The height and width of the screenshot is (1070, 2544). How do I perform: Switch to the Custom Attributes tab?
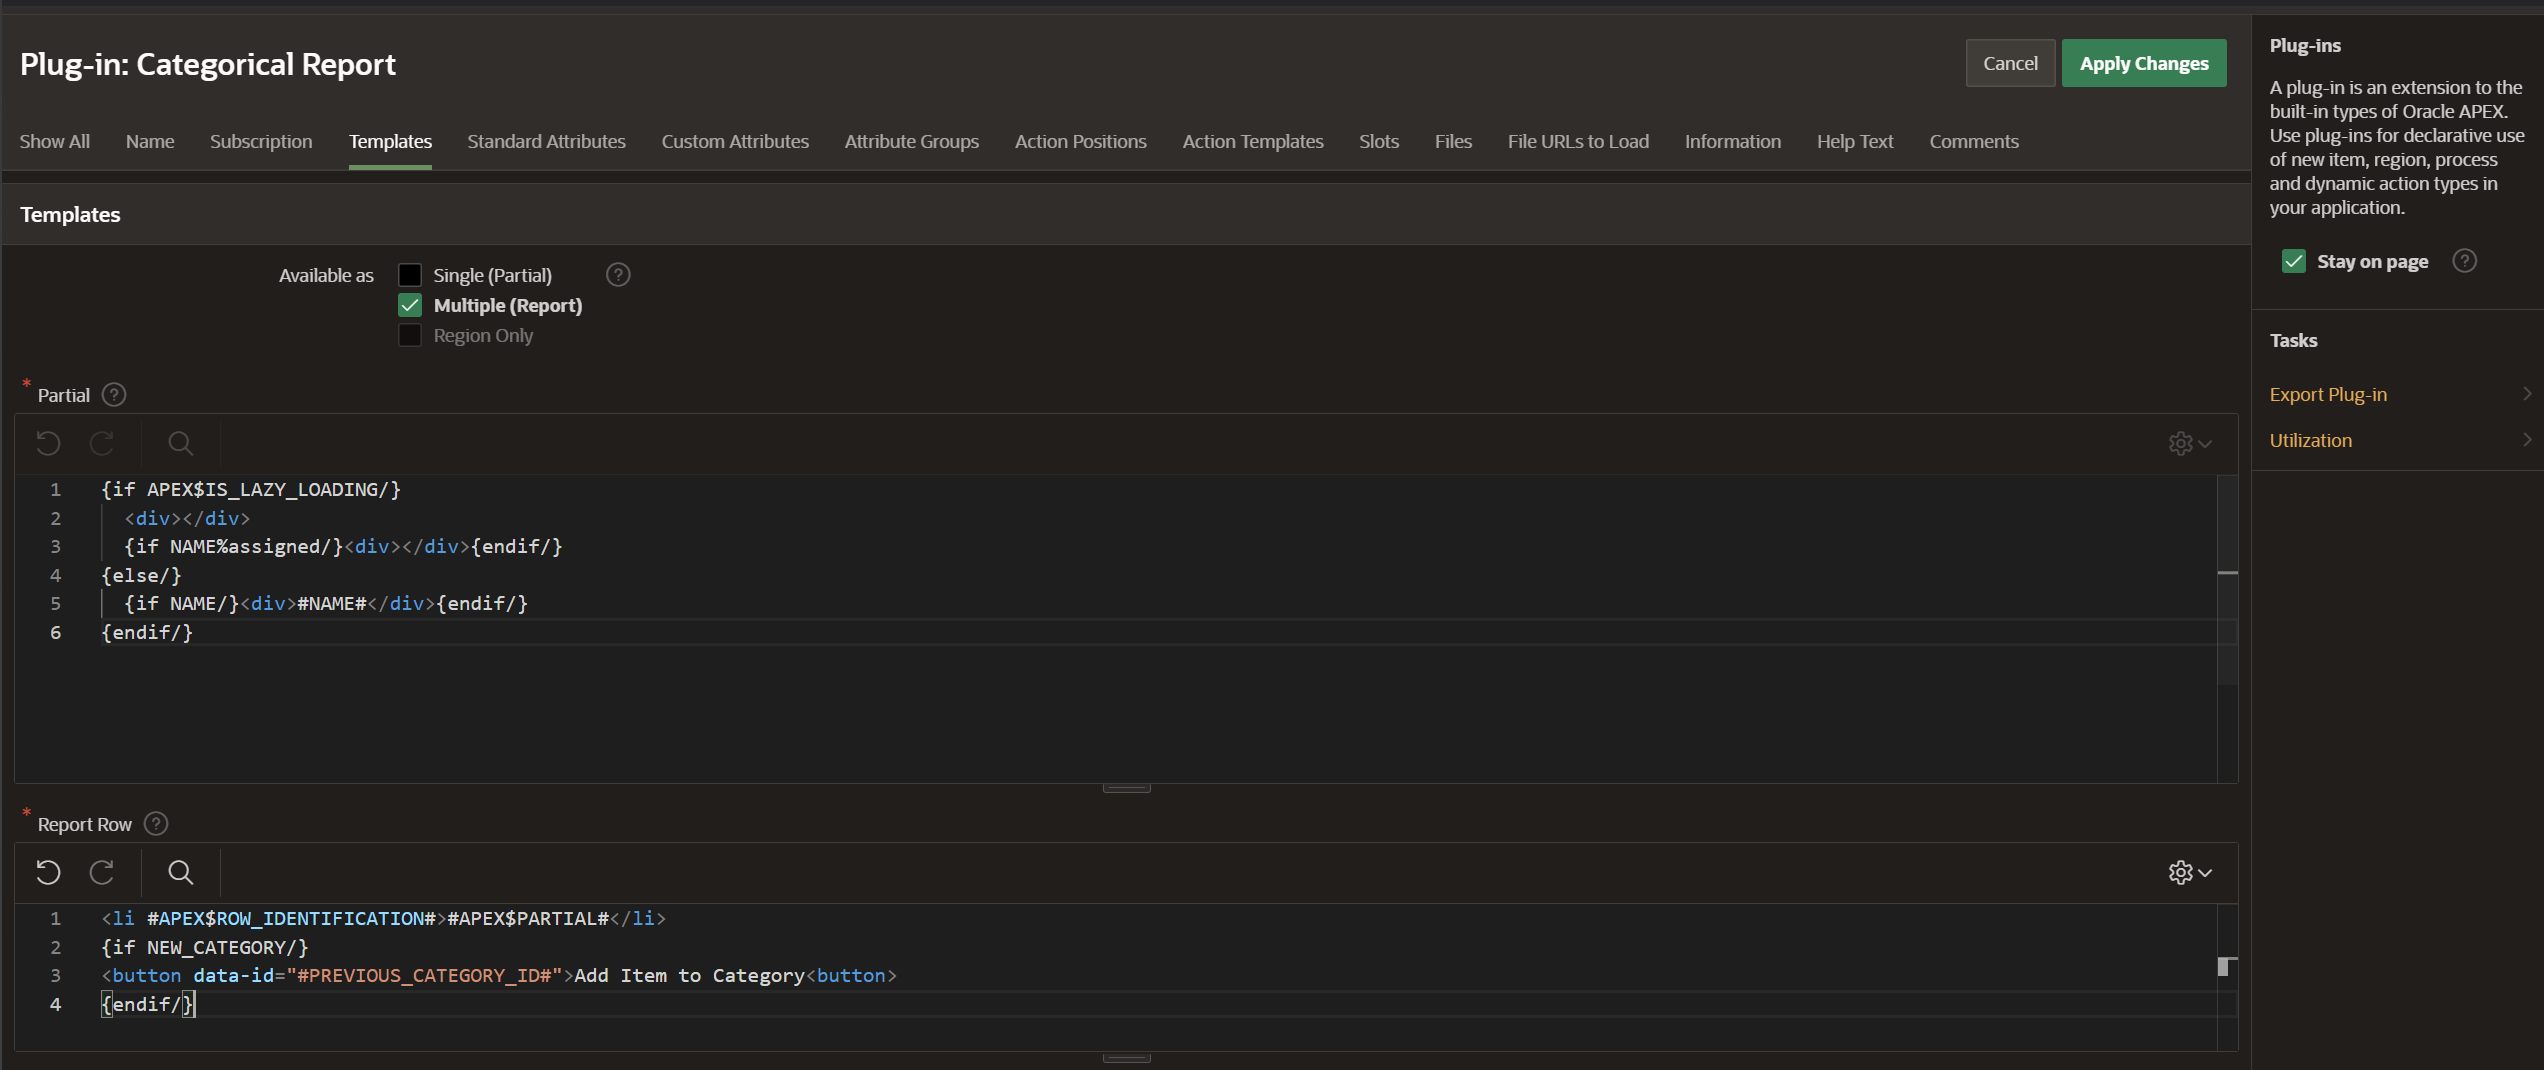pyautogui.click(x=735, y=142)
